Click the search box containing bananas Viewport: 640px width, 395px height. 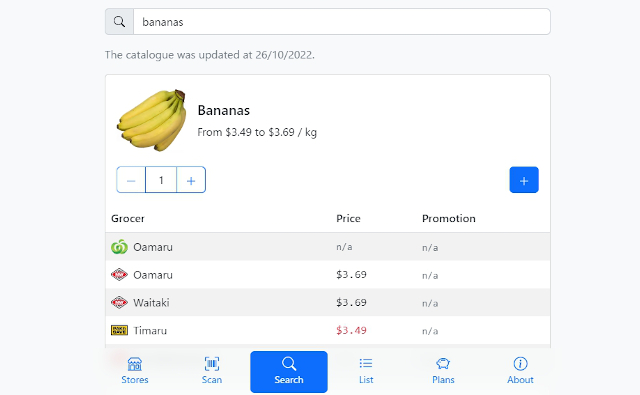point(342,22)
